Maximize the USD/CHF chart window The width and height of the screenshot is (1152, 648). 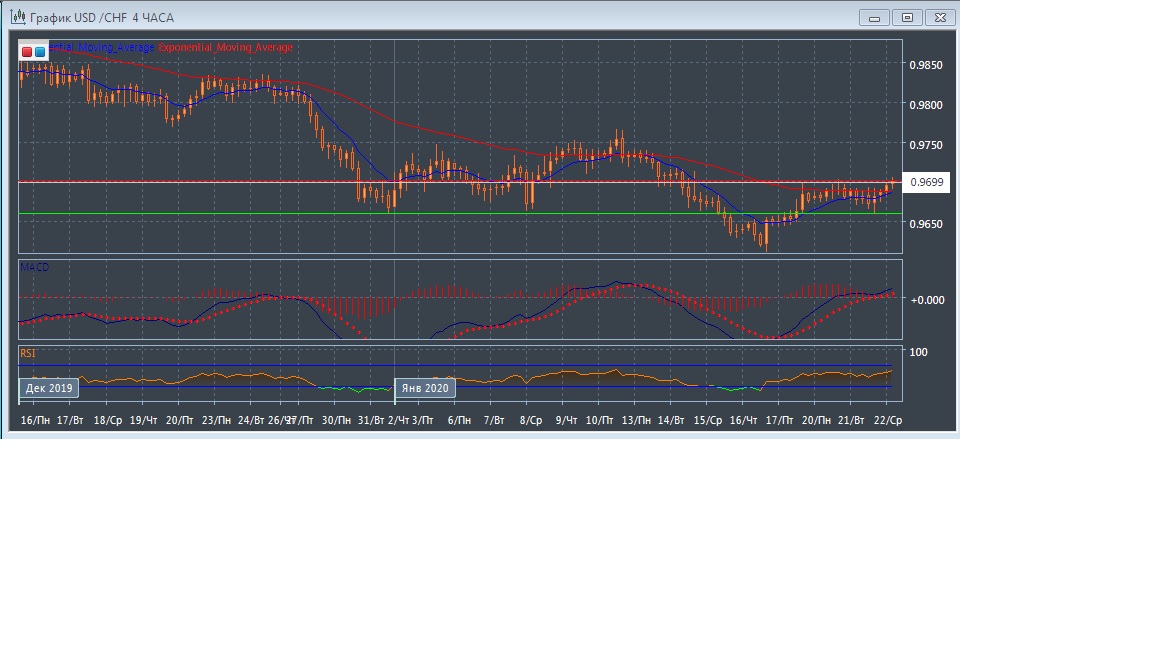click(x=908, y=18)
